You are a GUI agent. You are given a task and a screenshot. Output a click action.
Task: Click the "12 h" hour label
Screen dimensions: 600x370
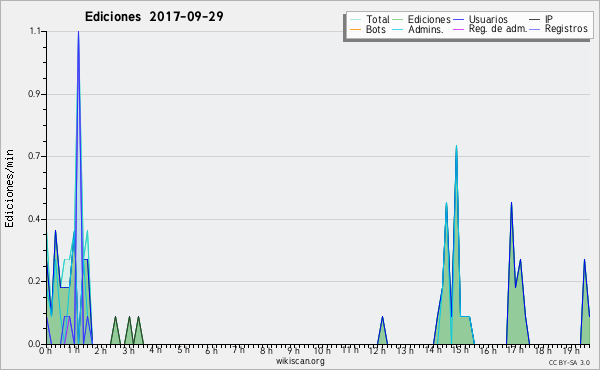(x=377, y=350)
